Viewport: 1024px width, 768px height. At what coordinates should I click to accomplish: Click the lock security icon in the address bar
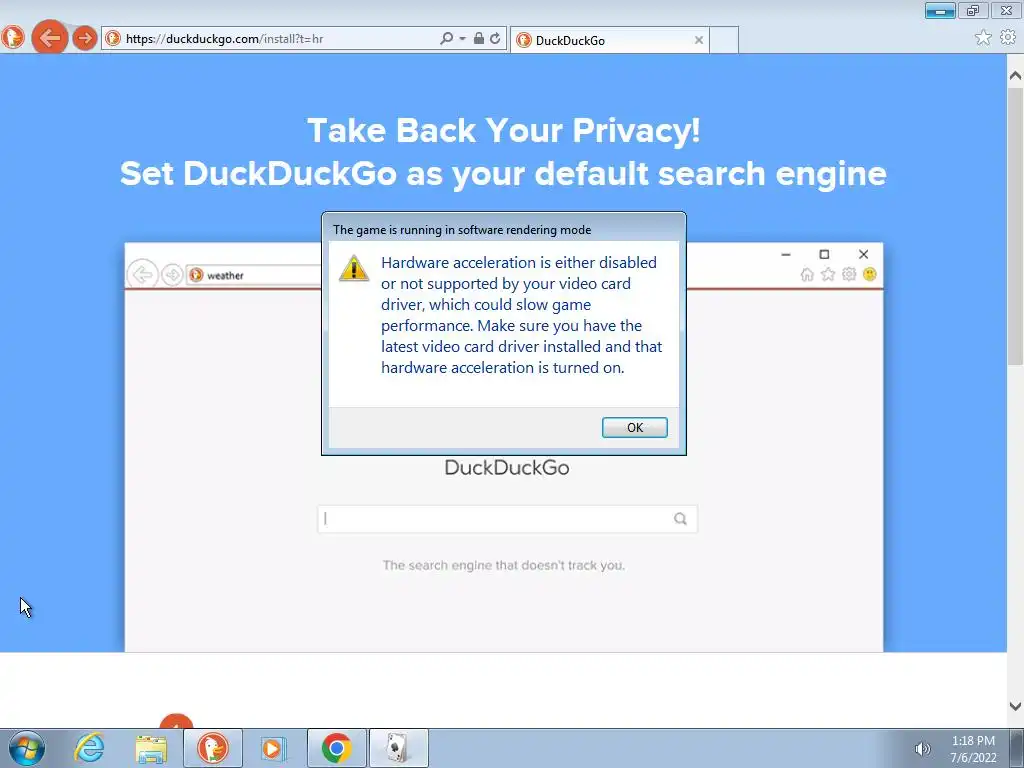[x=479, y=39]
